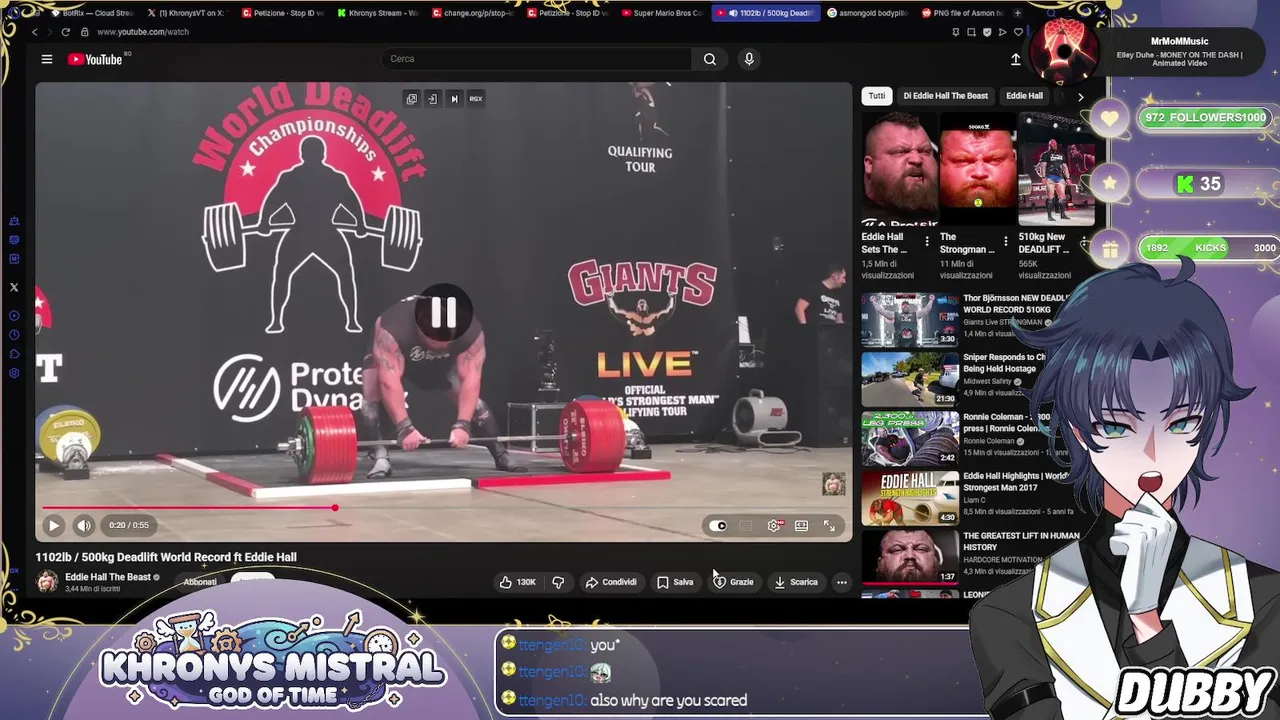This screenshot has height=720, width=1280.
Task: Click the RGX overlay button above player
Action: tap(476, 98)
